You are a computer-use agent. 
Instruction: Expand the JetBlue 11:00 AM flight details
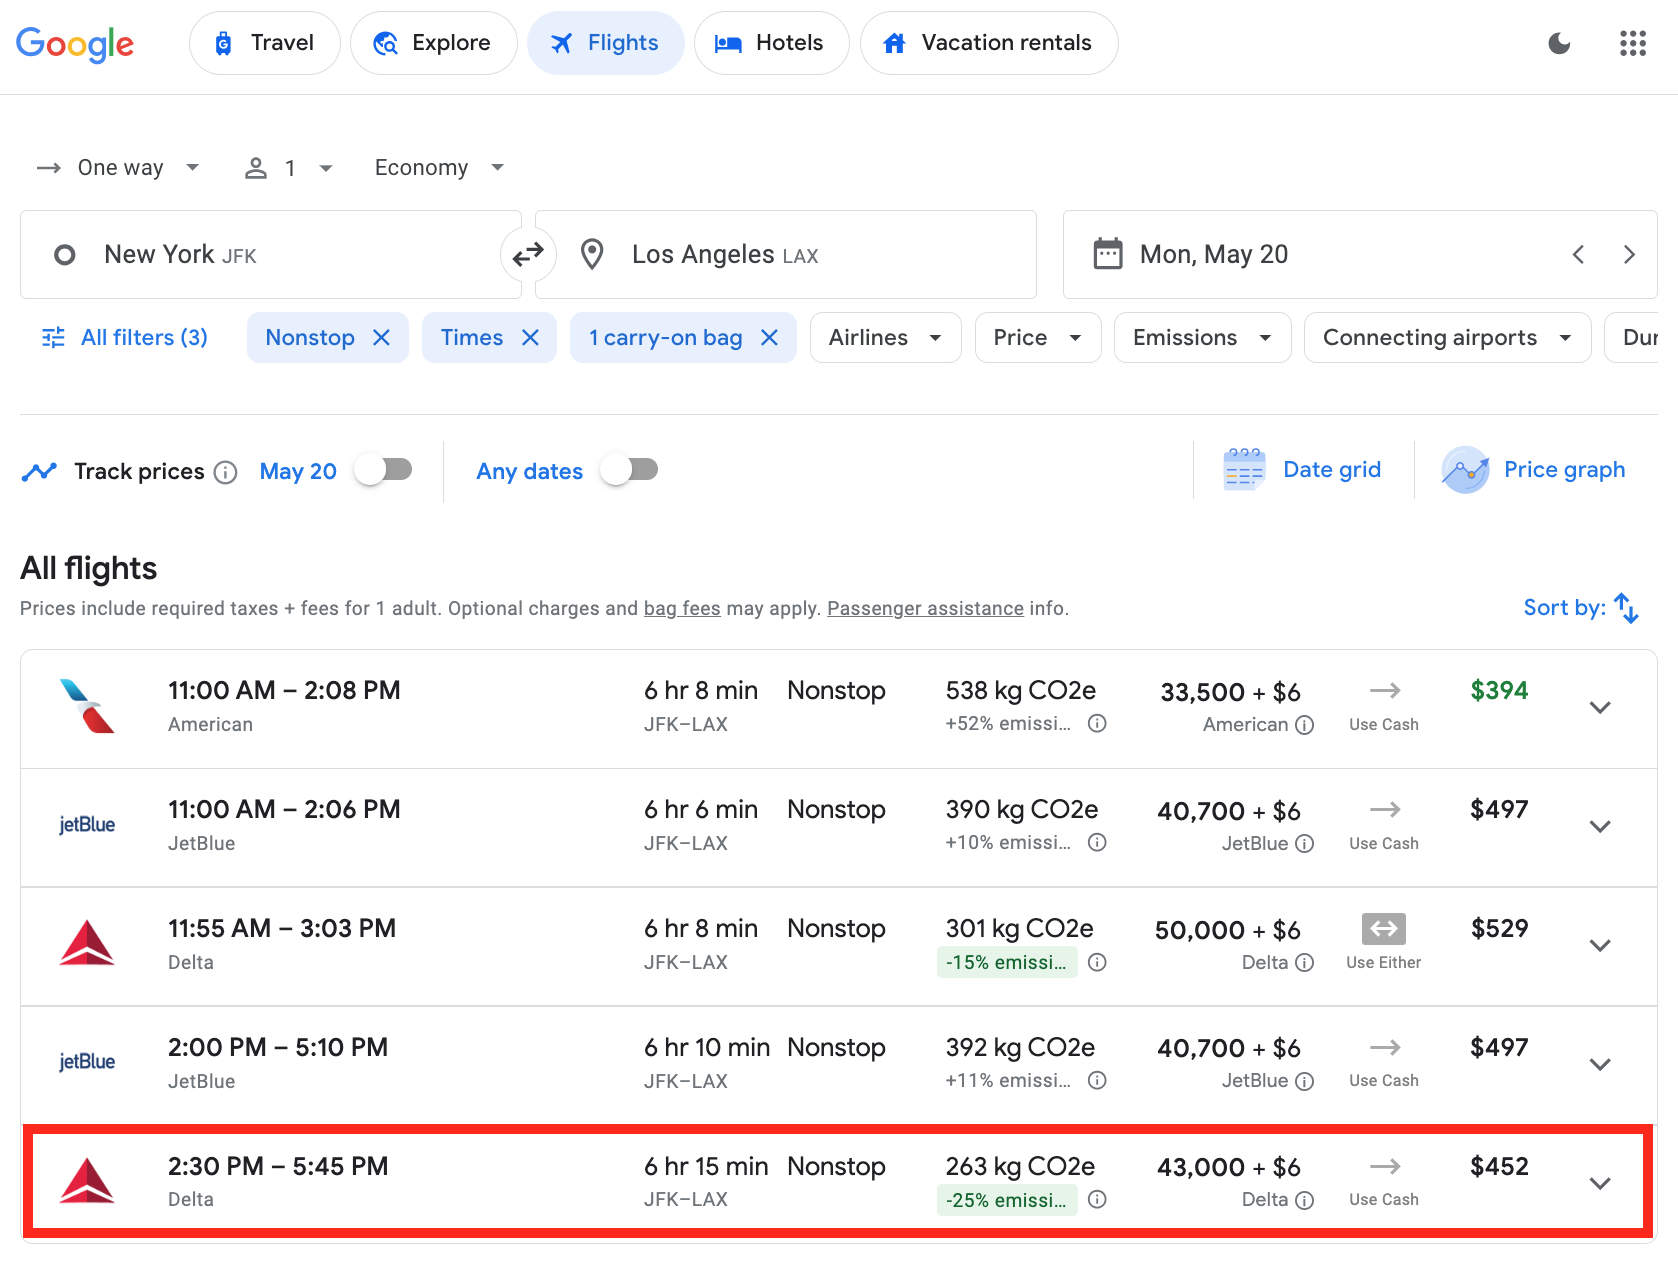click(1600, 827)
